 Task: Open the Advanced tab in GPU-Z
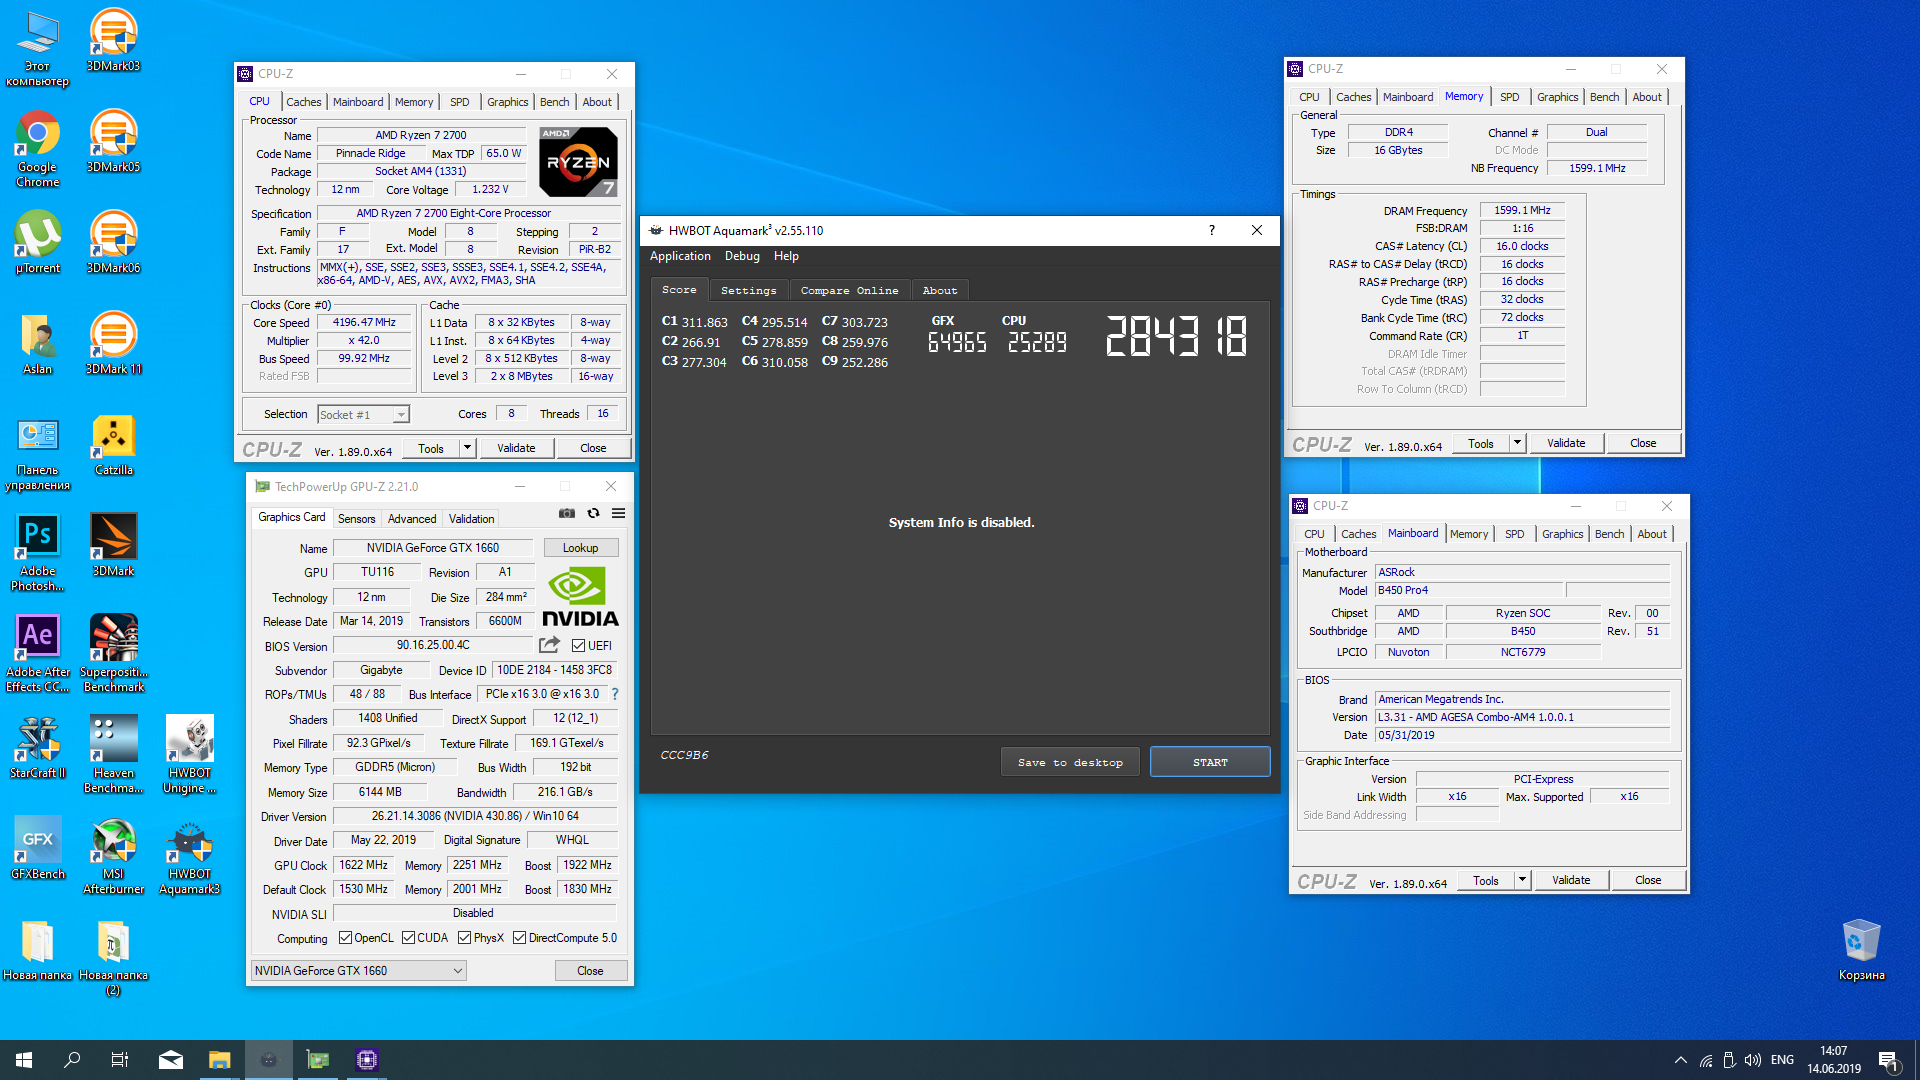click(x=412, y=518)
